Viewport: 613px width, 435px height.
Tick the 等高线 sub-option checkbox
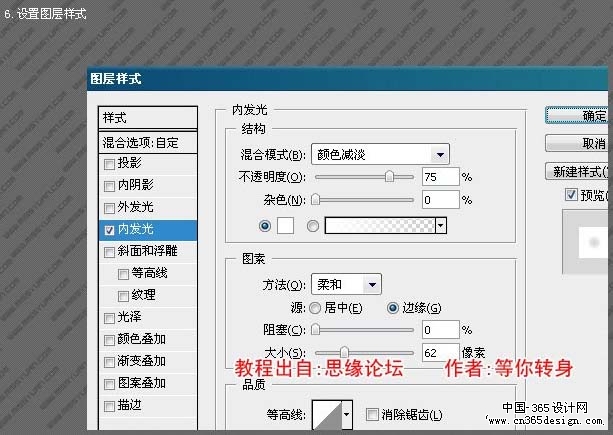tap(123, 274)
